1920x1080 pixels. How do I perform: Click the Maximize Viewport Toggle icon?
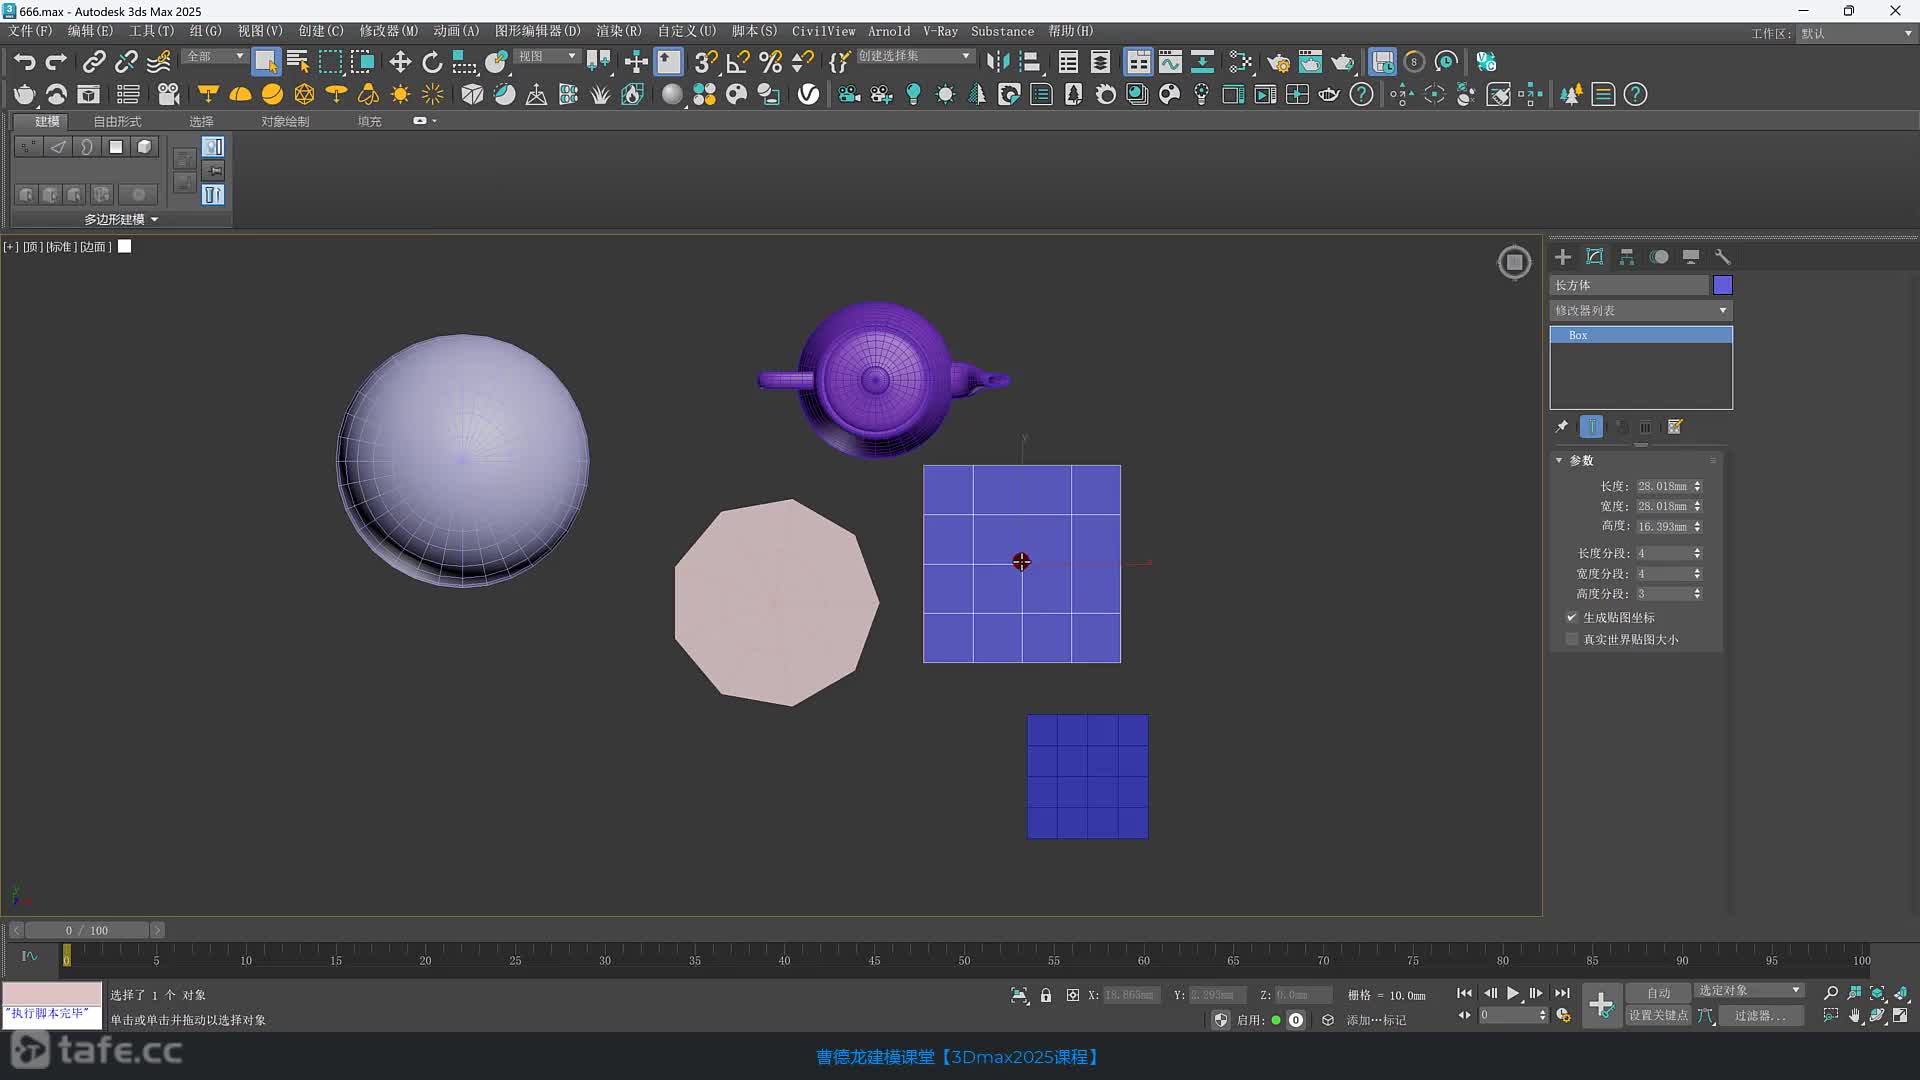(x=1900, y=1015)
